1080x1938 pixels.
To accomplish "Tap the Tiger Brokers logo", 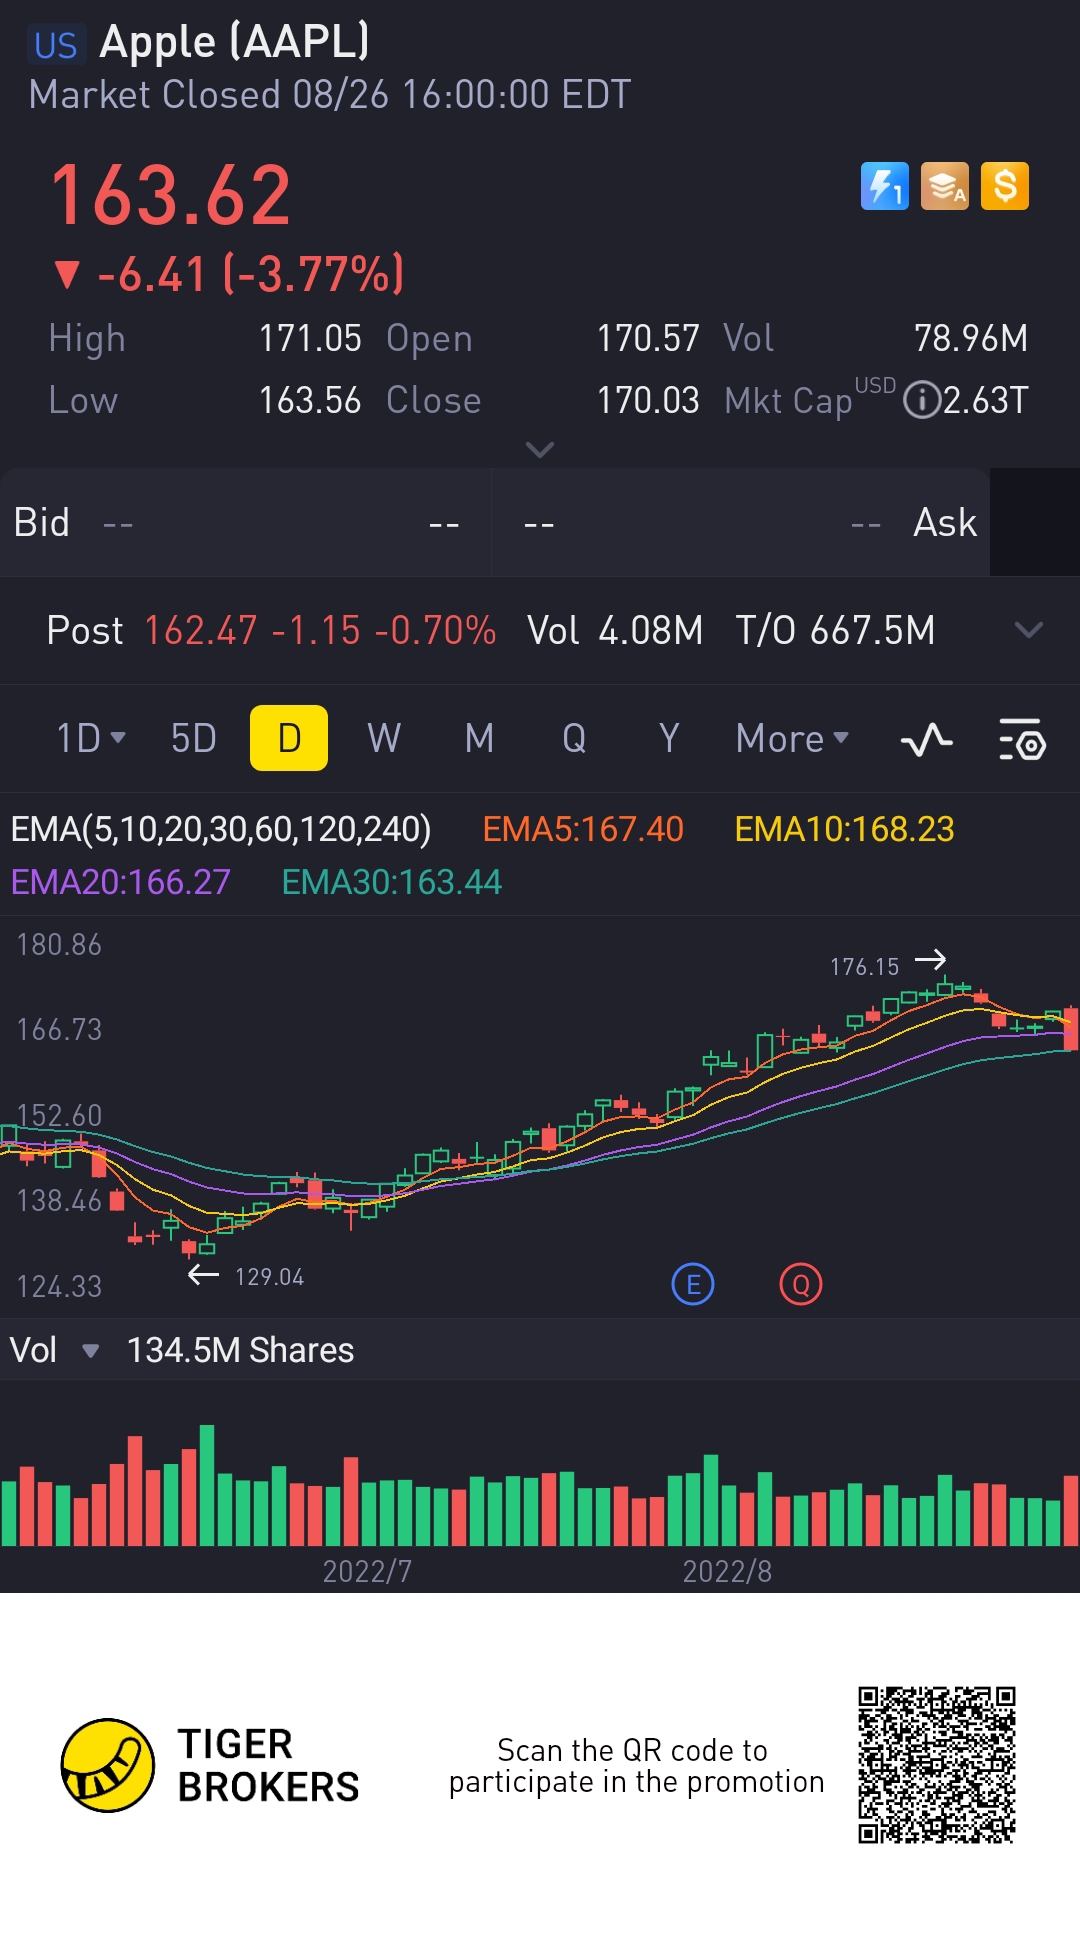I will click(210, 1765).
